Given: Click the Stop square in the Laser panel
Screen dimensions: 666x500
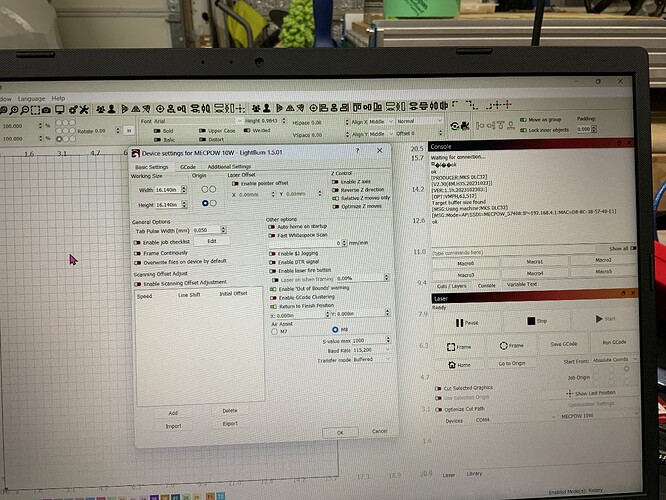Looking at the screenshot, I should tap(531, 321).
